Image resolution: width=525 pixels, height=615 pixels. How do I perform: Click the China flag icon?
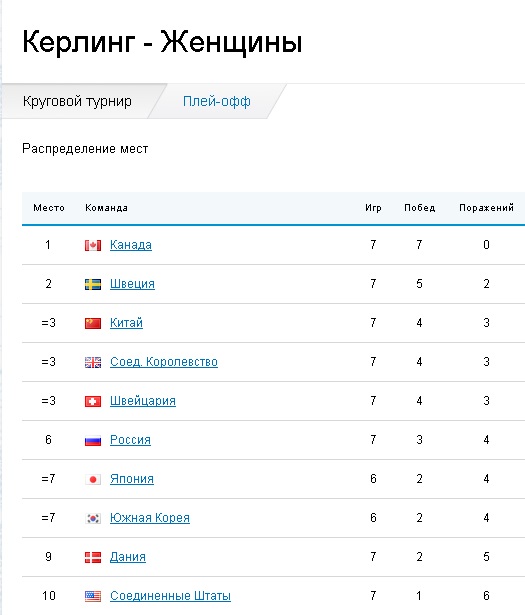(93, 323)
